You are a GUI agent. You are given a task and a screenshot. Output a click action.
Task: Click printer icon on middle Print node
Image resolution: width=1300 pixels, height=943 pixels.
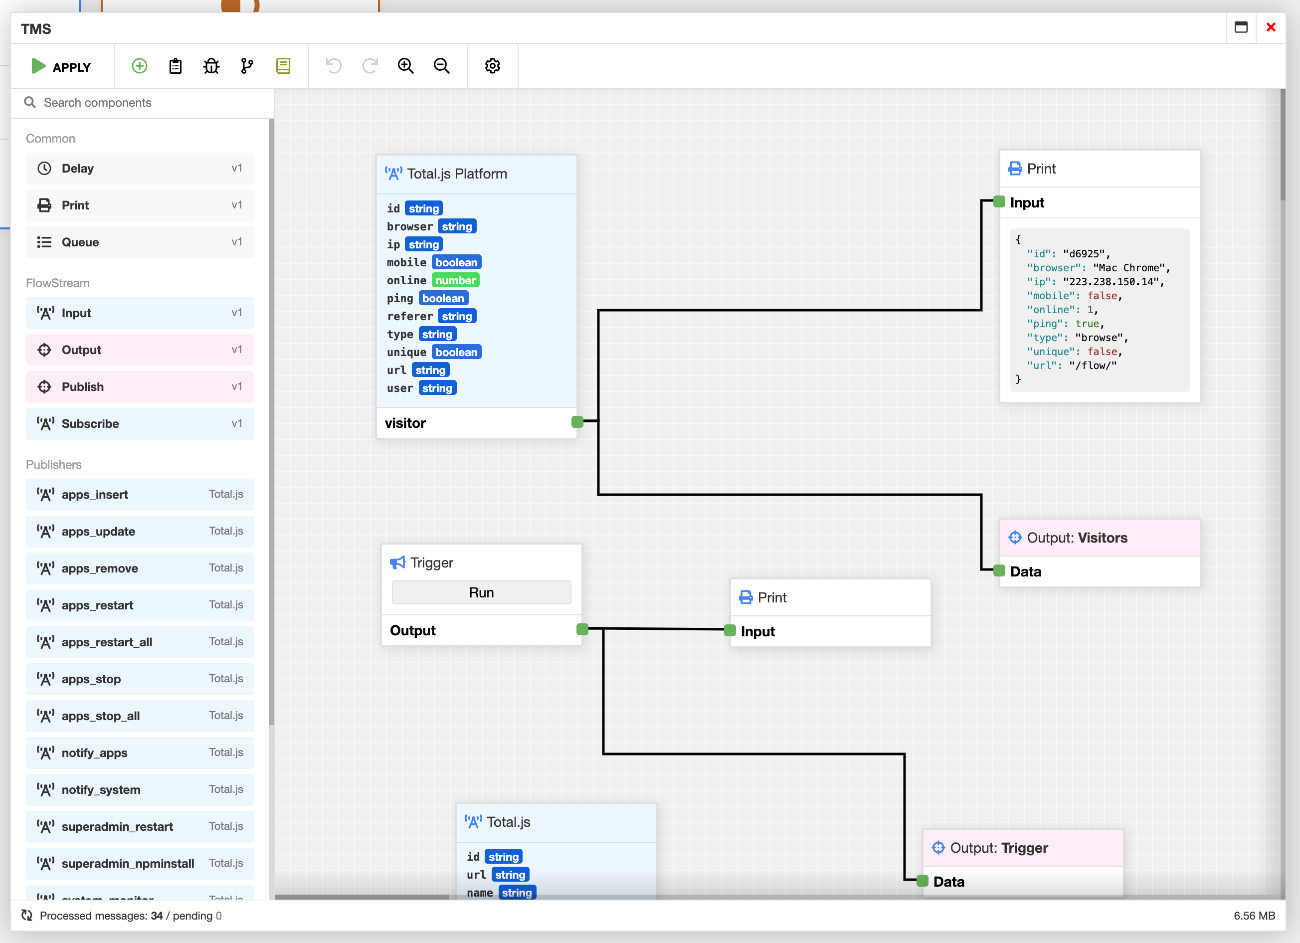[746, 598]
